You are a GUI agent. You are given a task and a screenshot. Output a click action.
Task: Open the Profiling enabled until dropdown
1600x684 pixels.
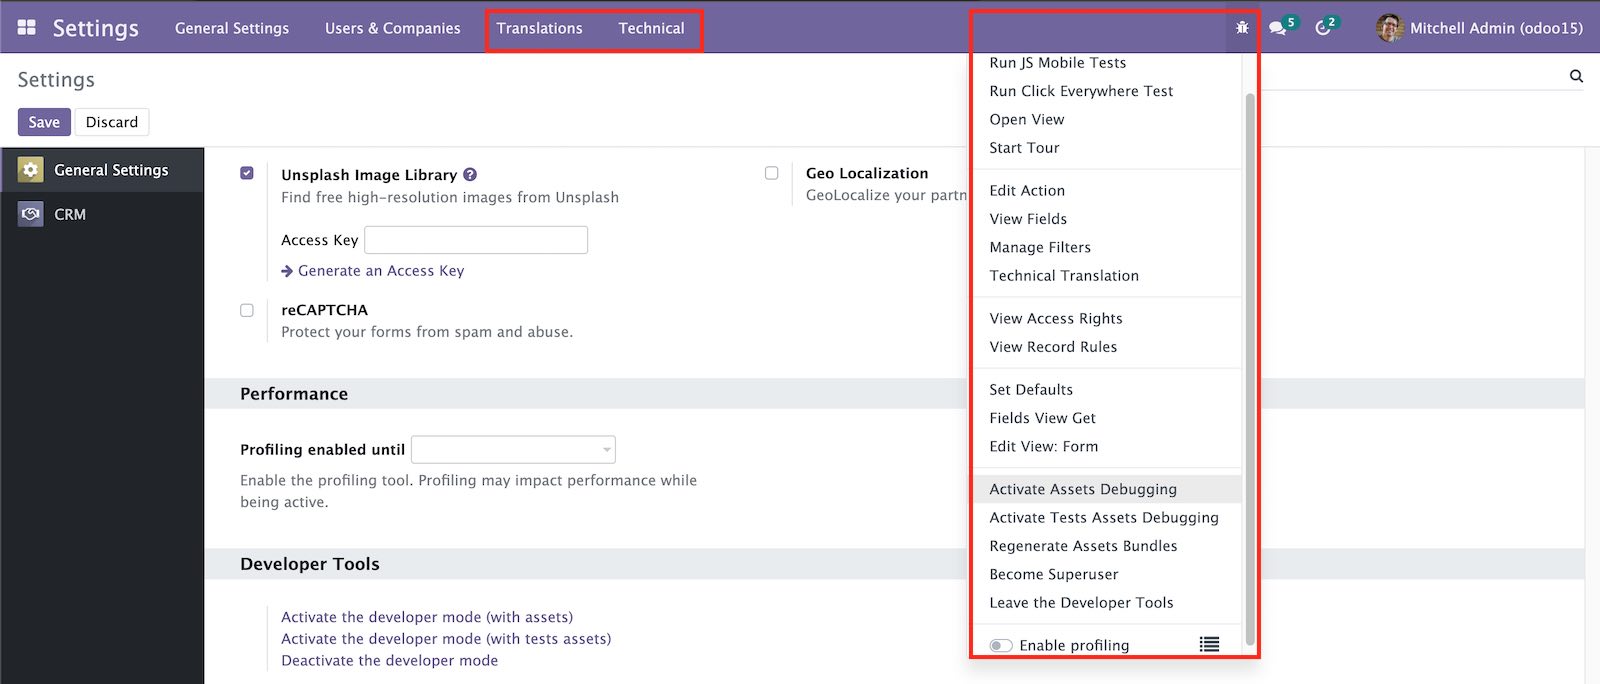point(513,449)
